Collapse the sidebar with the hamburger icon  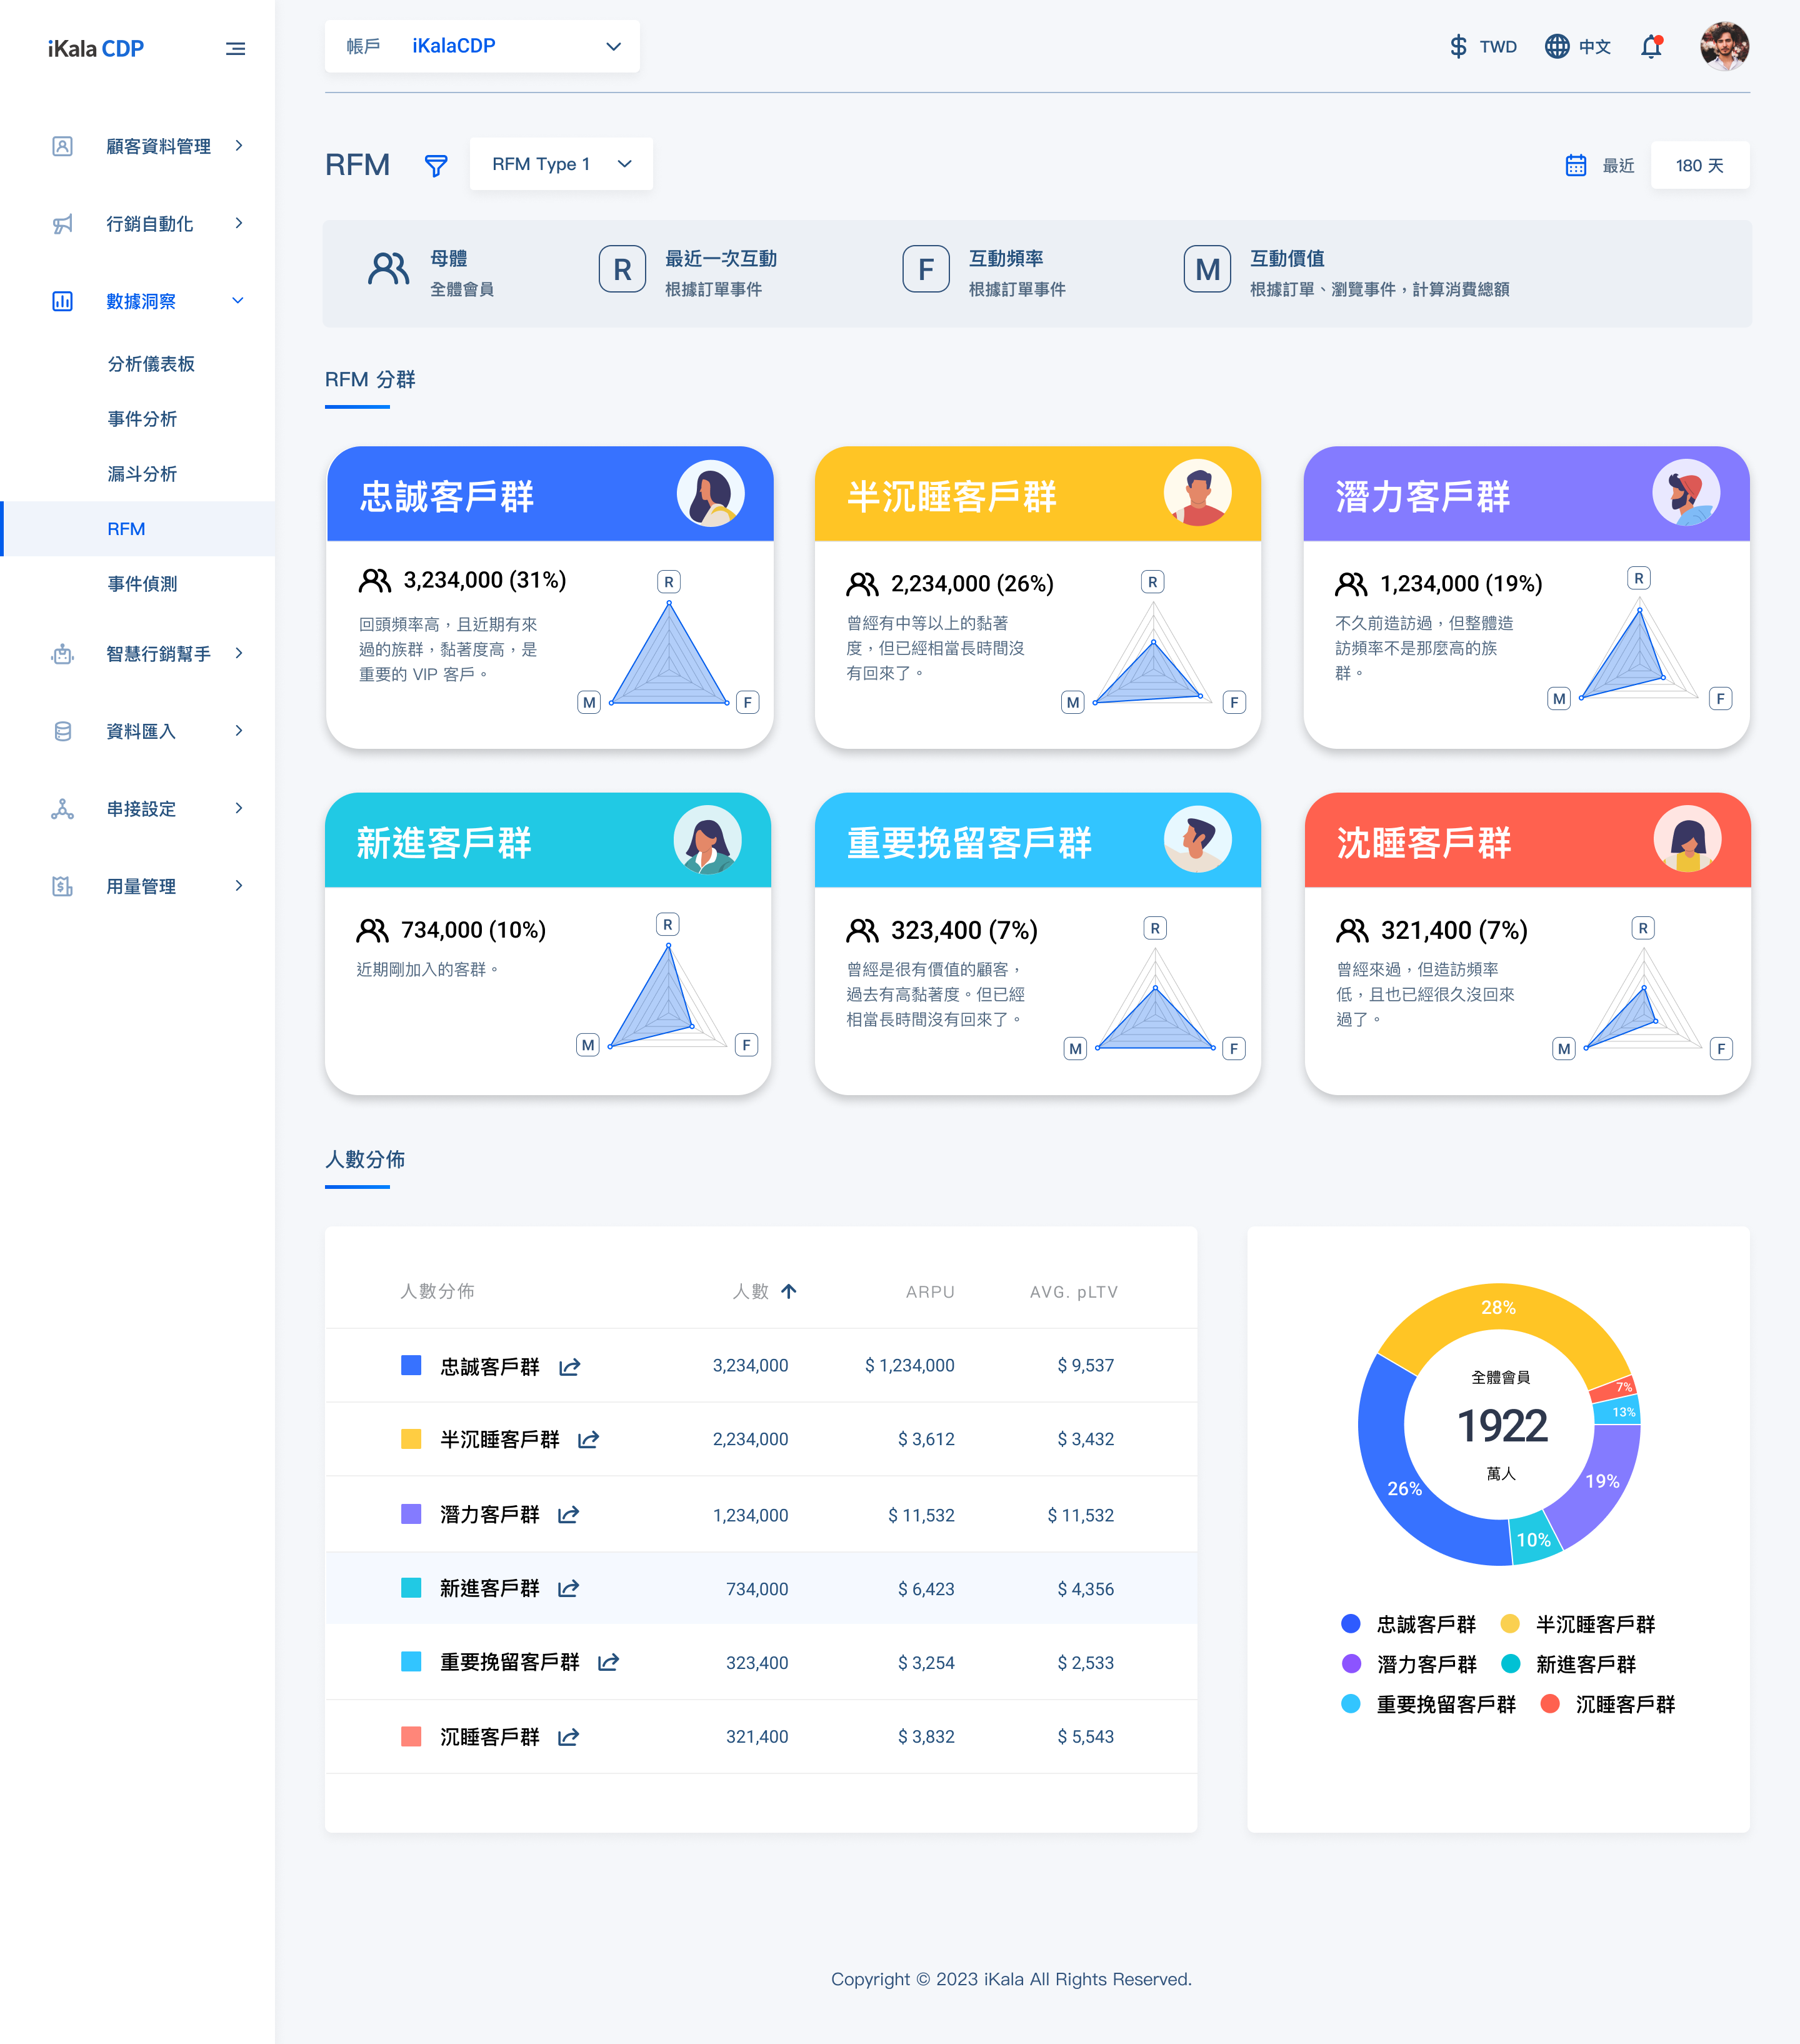point(235,48)
